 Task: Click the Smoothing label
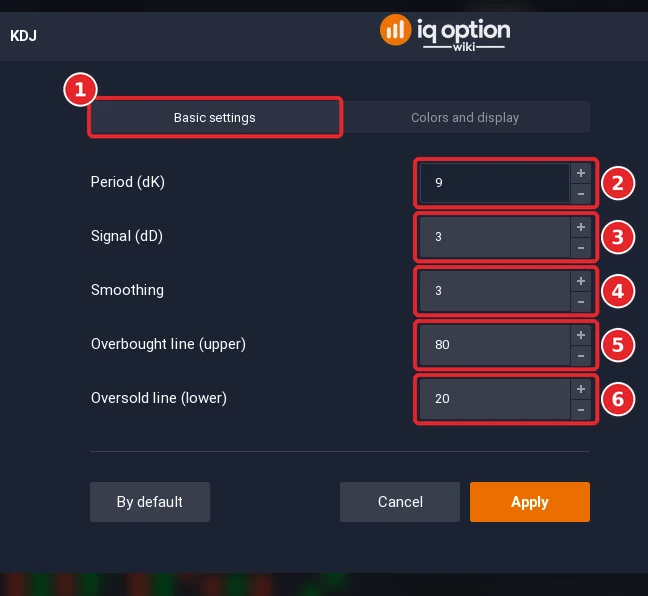pyautogui.click(x=127, y=290)
